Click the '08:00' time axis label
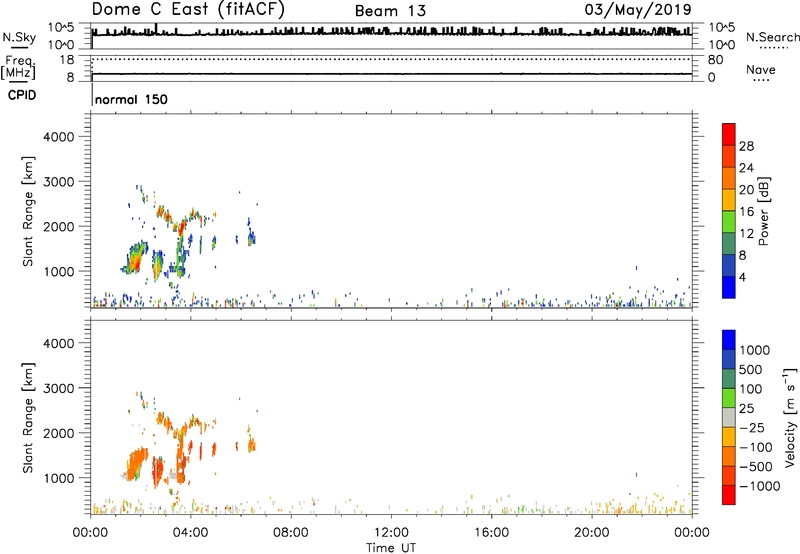800x554 pixels. coord(291,533)
